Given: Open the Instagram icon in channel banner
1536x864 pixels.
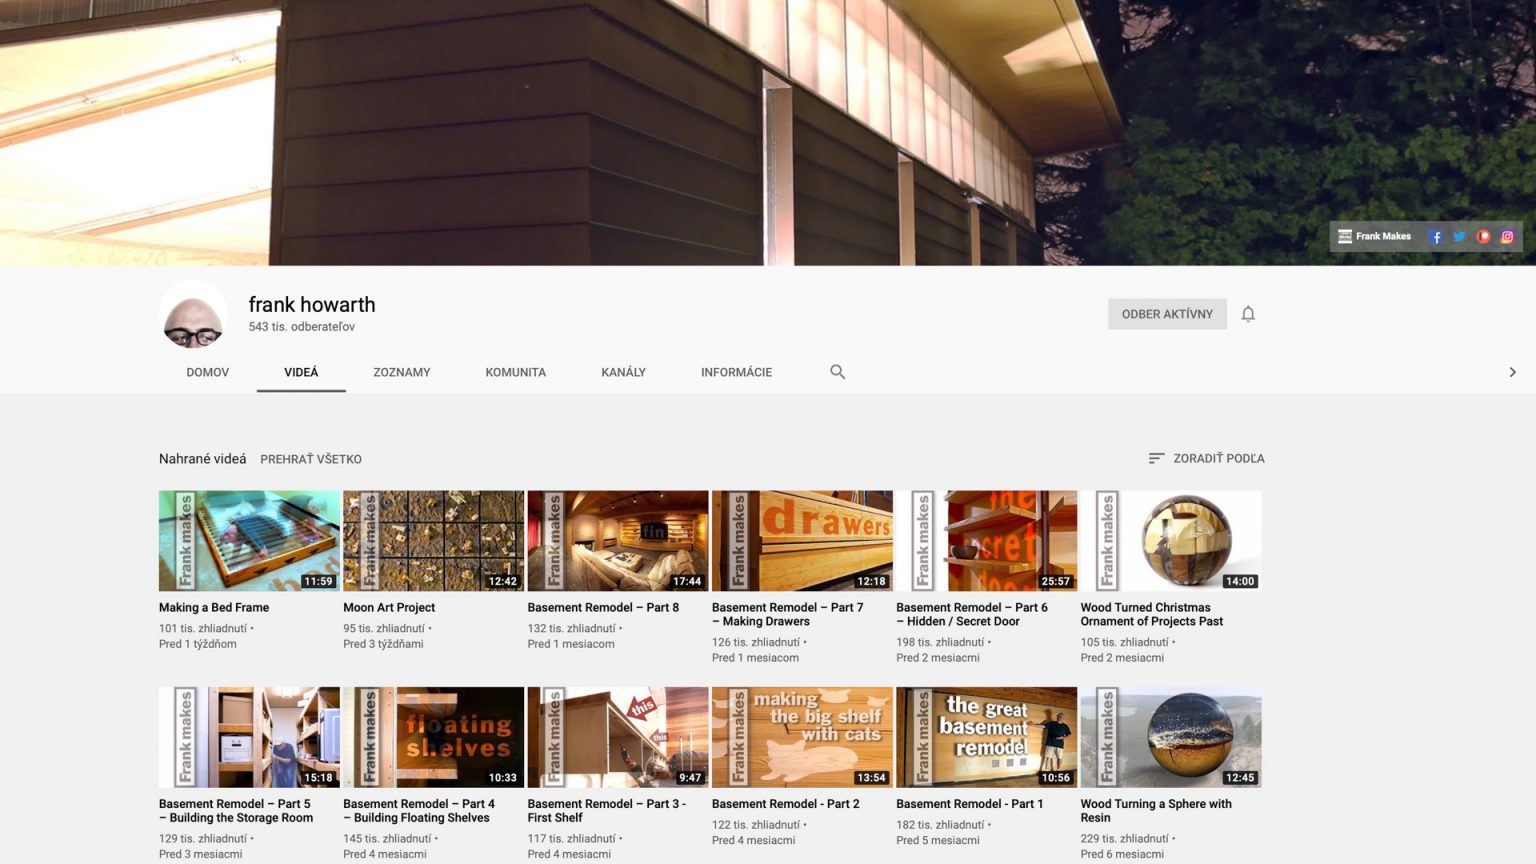Looking at the screenshot, I should point(1508,237).
